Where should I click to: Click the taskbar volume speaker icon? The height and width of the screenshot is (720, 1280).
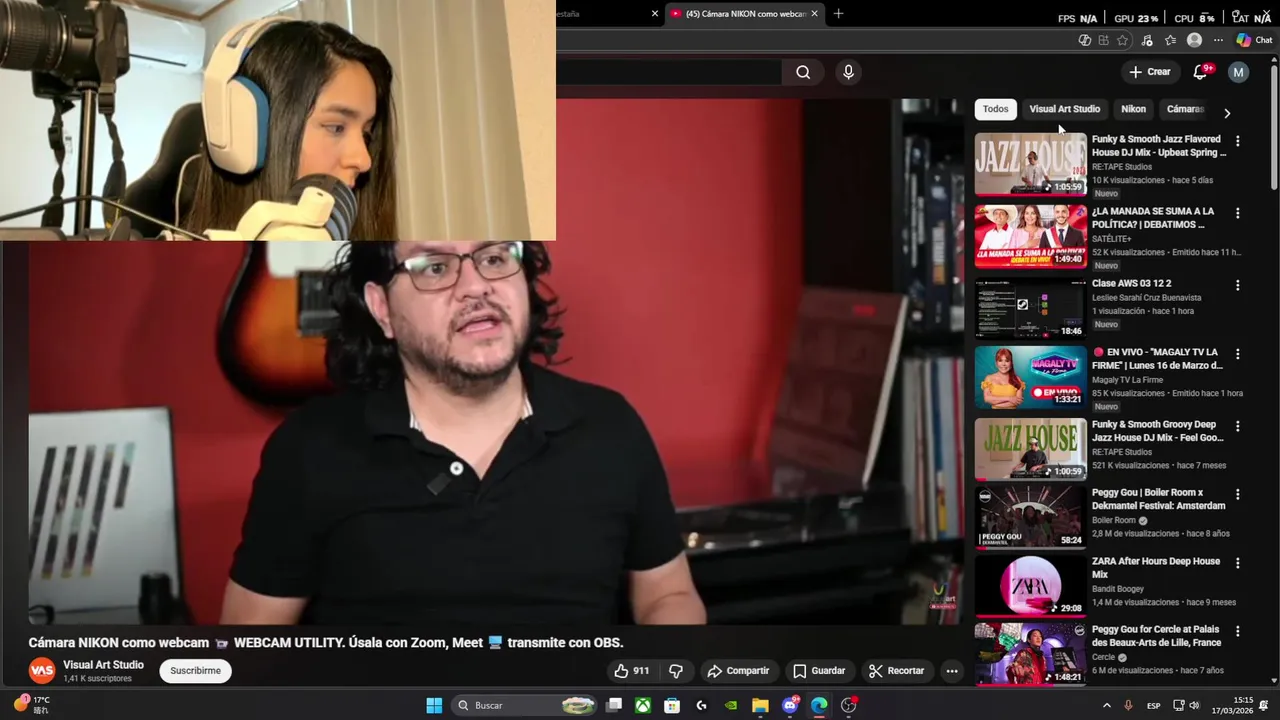pyautogui.click(x=1194, y=706)
